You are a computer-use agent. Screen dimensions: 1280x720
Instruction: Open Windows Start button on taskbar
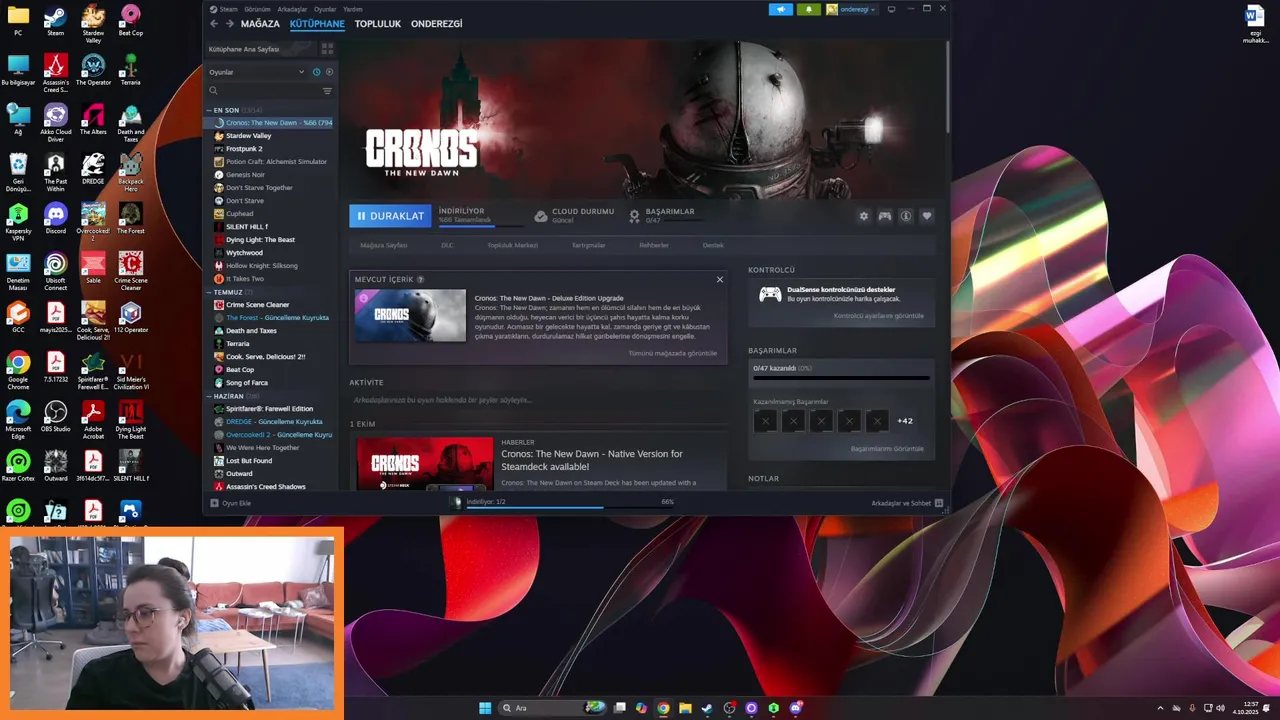[485, 708]
